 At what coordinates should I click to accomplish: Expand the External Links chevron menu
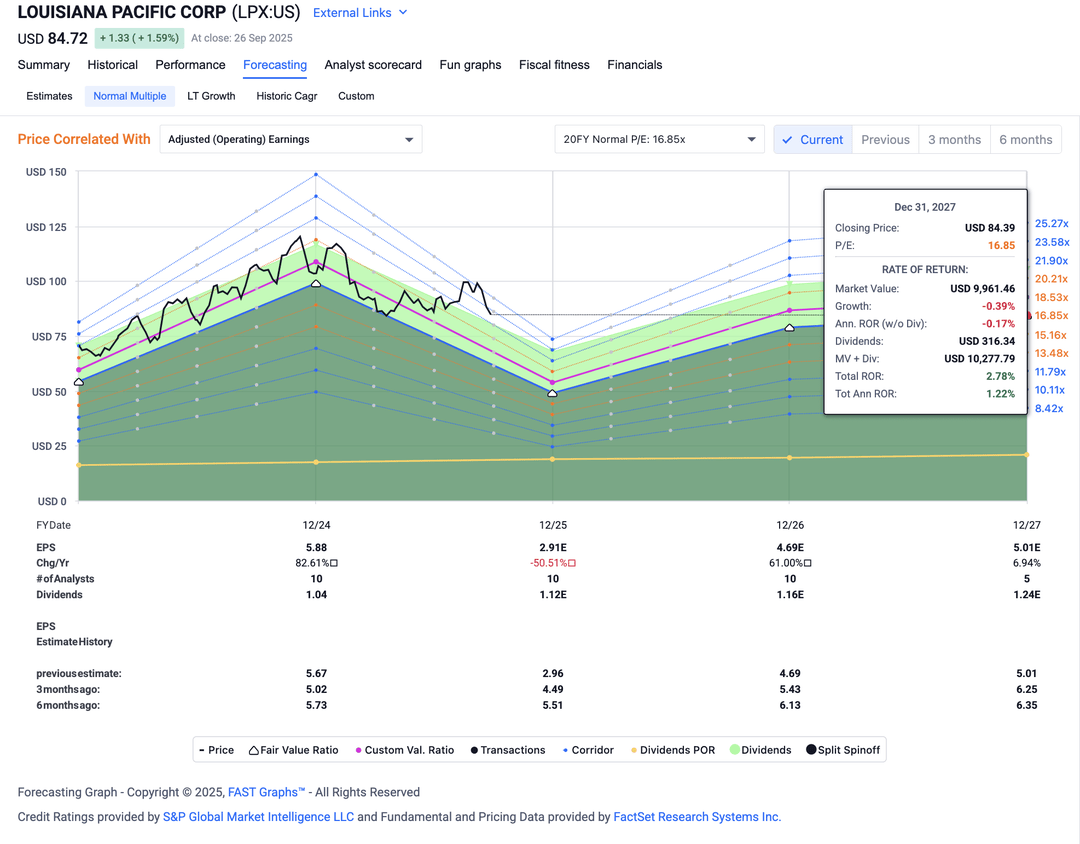click(403, 13)
